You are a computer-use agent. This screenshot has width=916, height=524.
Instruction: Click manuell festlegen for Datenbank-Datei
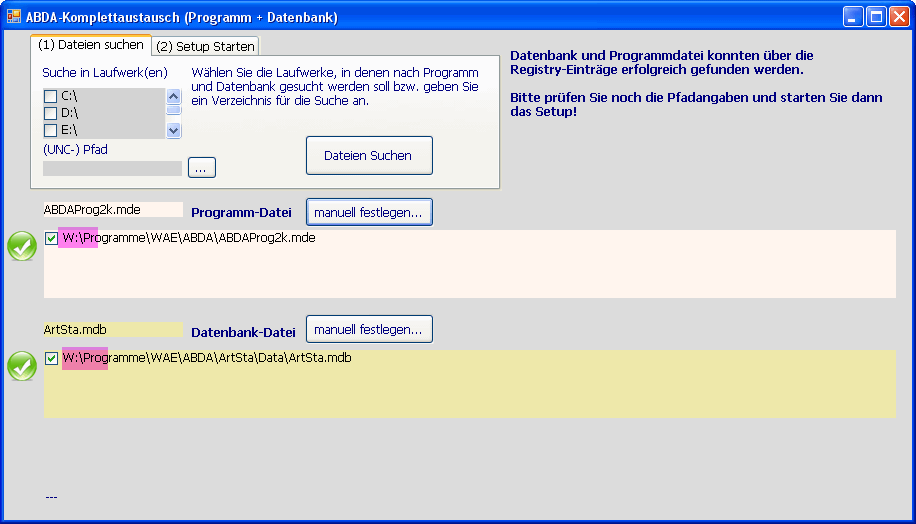pos(369,329)
